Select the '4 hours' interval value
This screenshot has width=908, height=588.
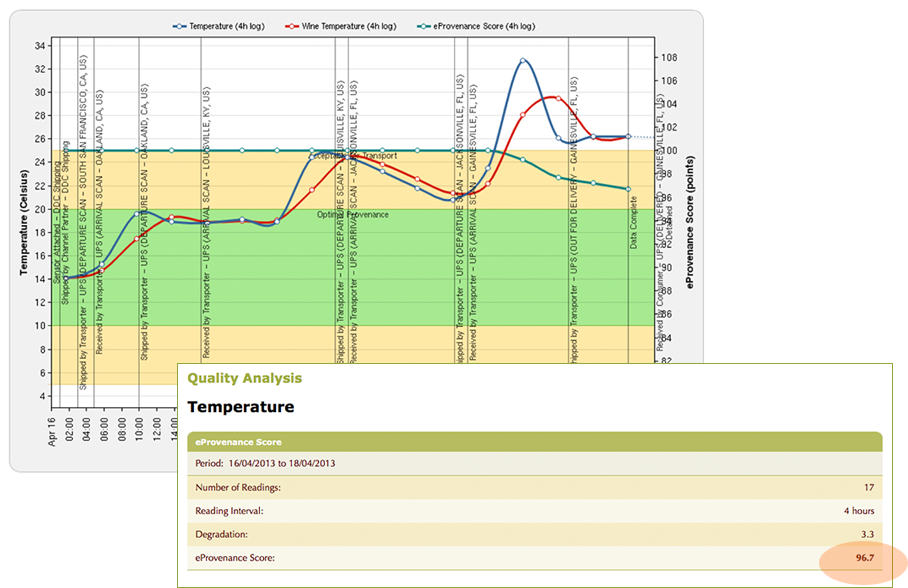coord(859,511)
